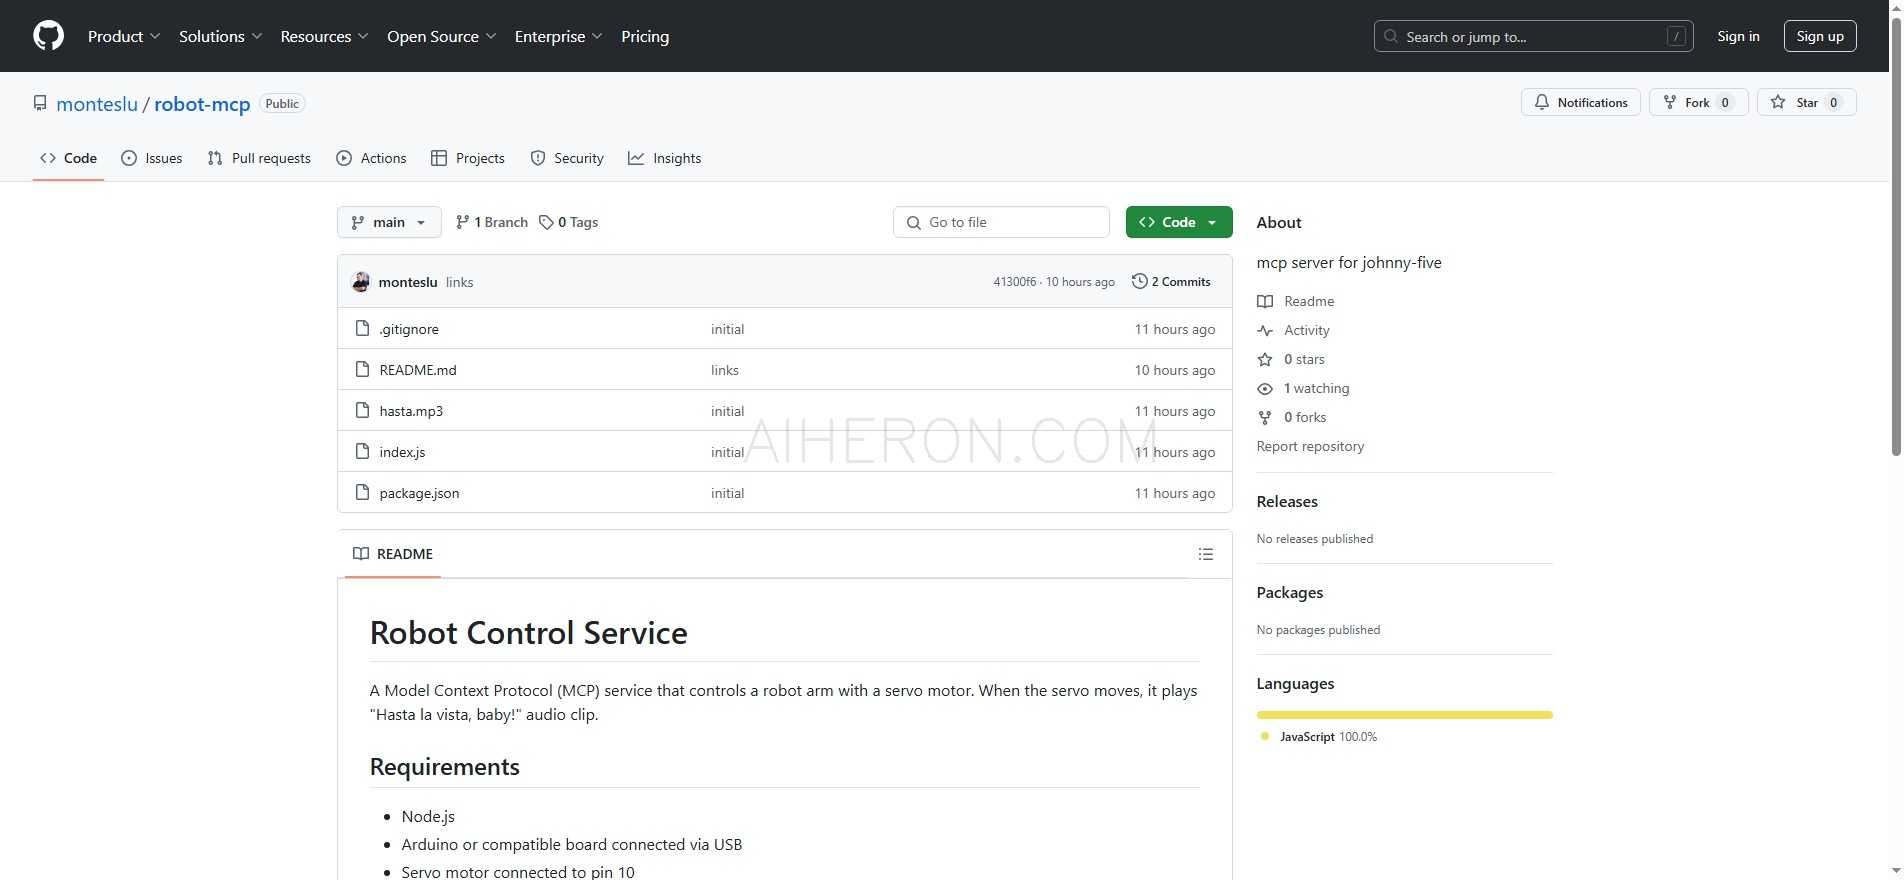
Task: Open the 'links' commit message in header row
Action: [460, 282]
